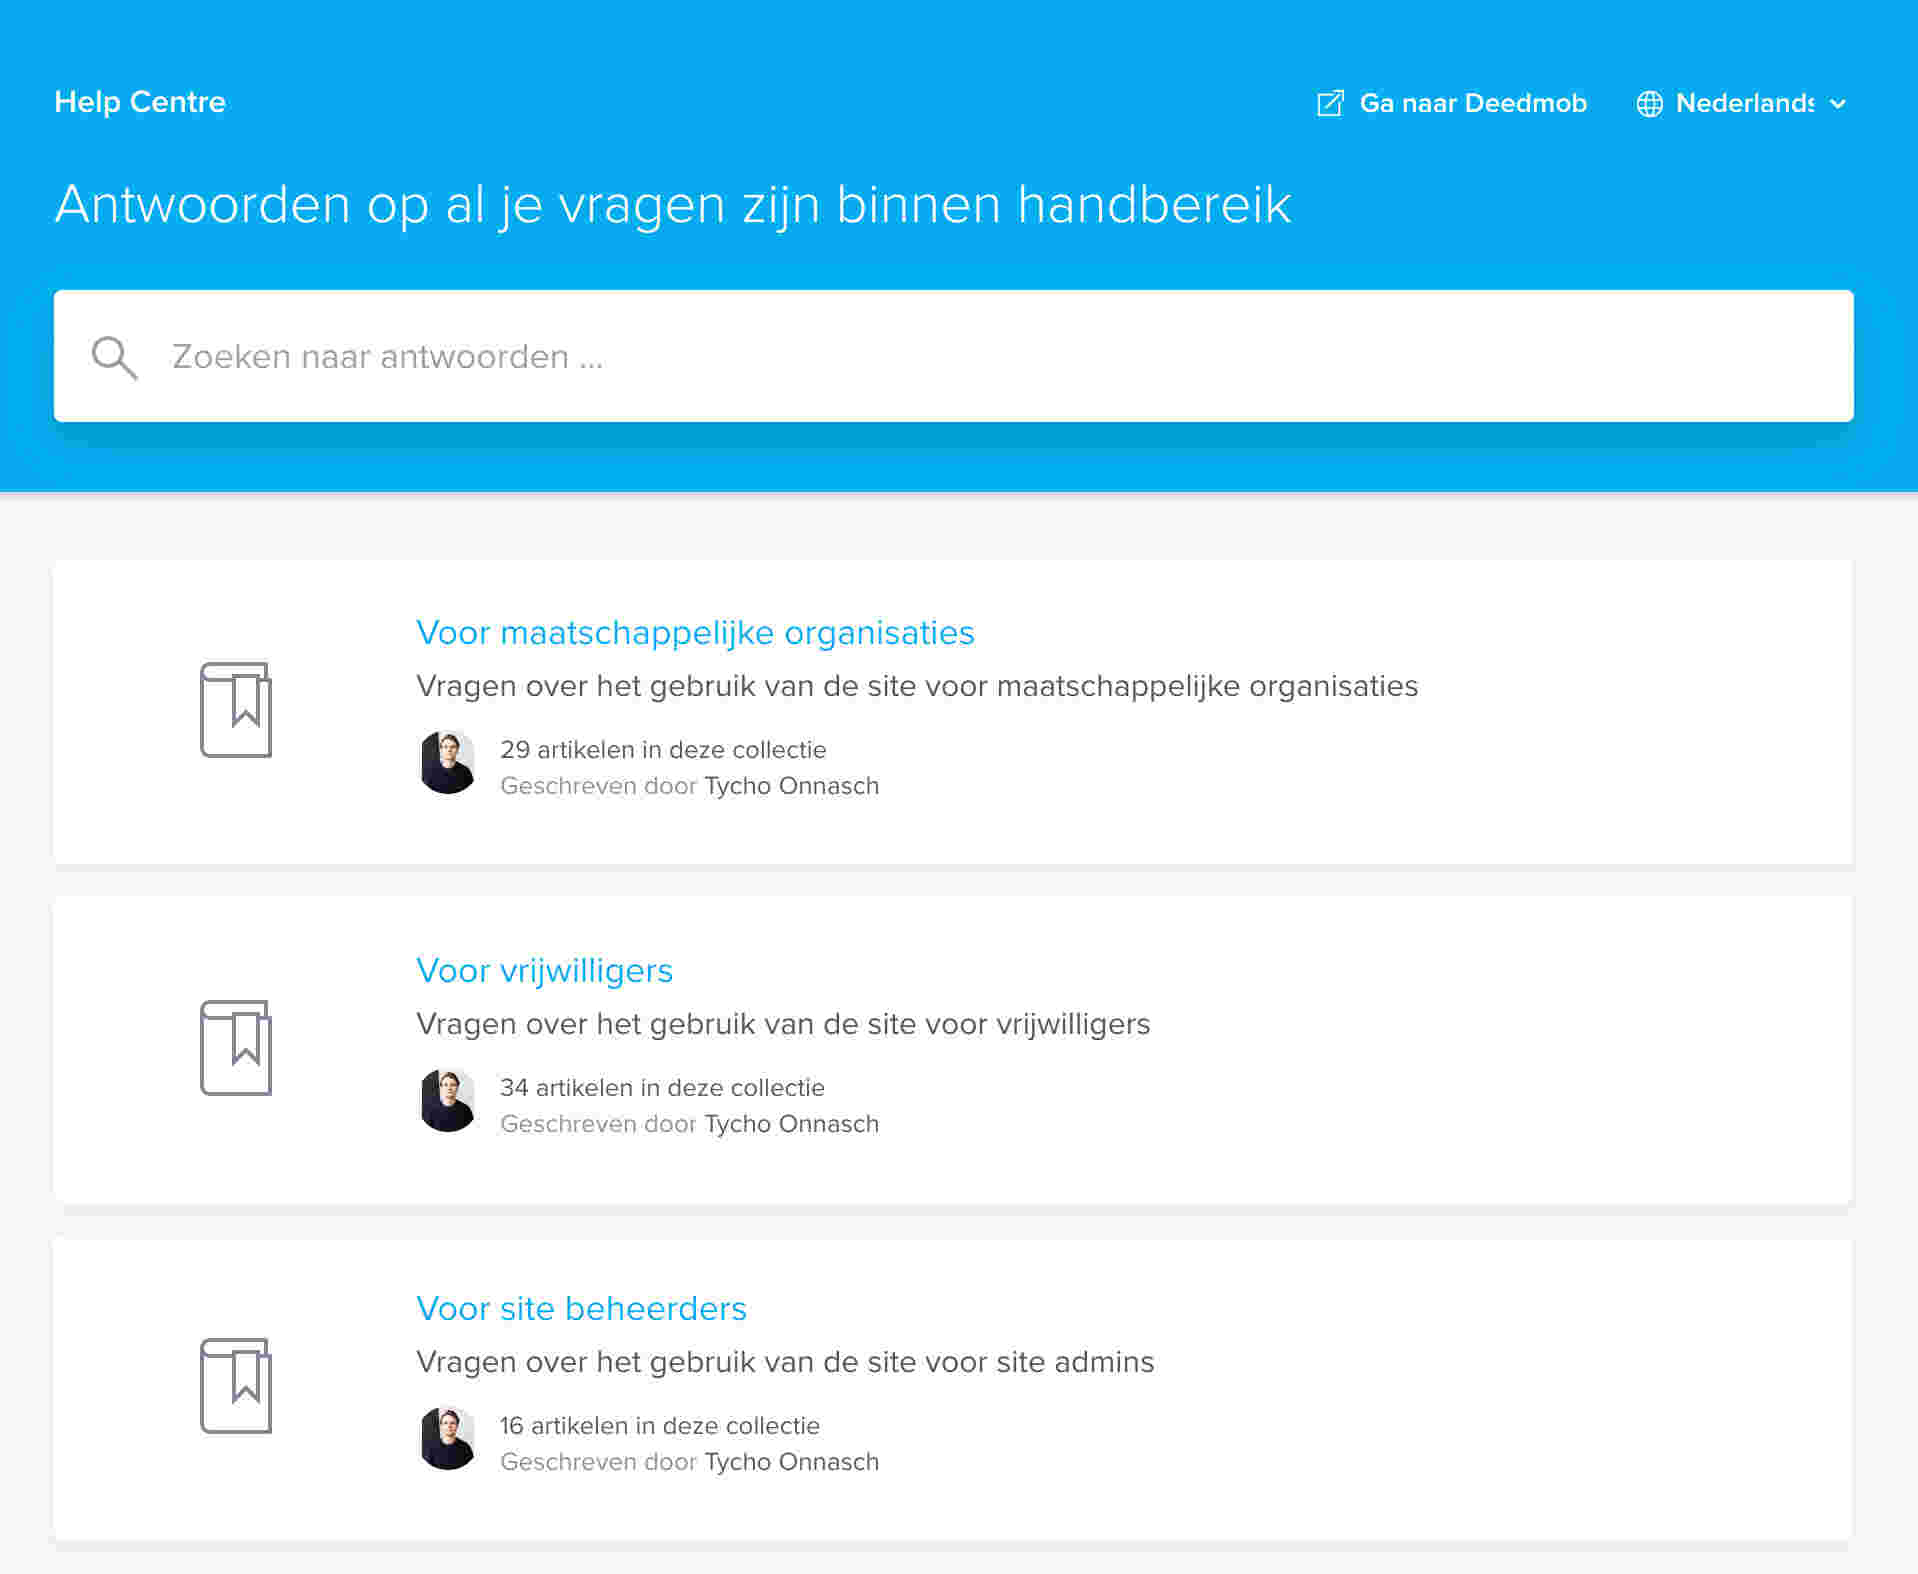The width and height of the screenshot is (1918, 1574).
Task: Click Tycho Onnasch's avatar in the site beheerders card
Action: (x=448, y=1438)
